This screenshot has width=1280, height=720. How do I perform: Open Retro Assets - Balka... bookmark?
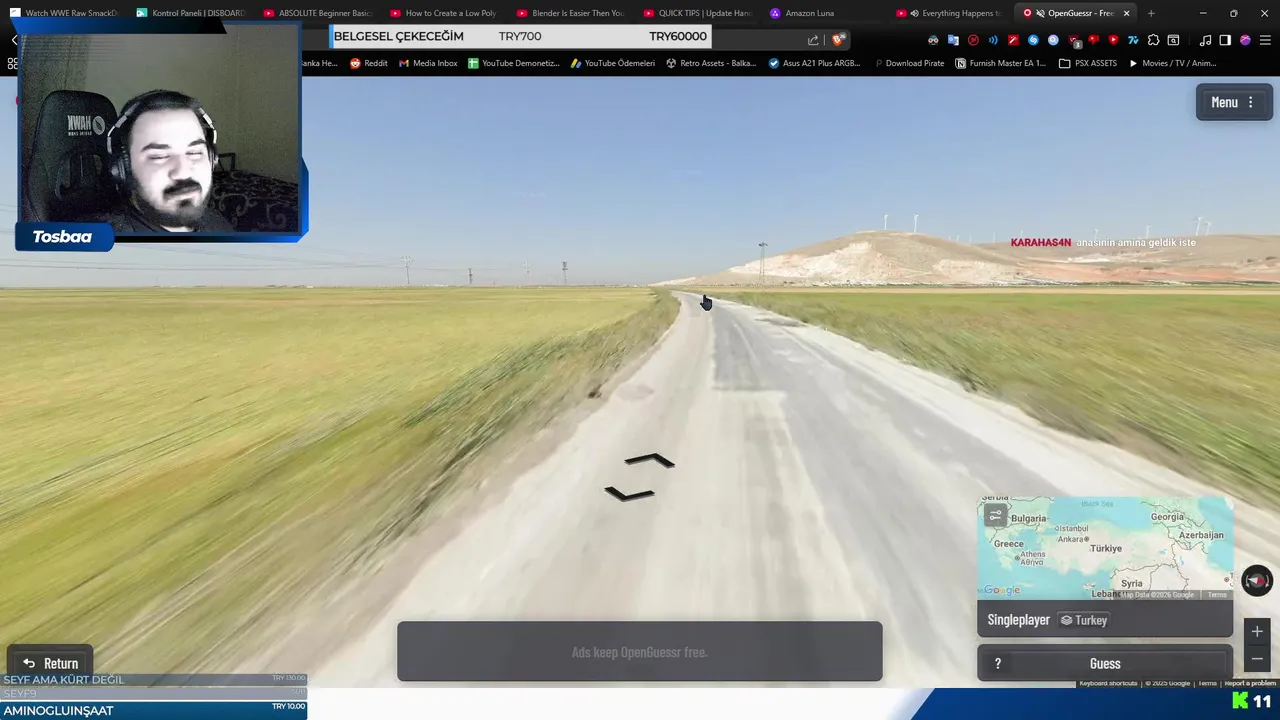pos(710,63)
